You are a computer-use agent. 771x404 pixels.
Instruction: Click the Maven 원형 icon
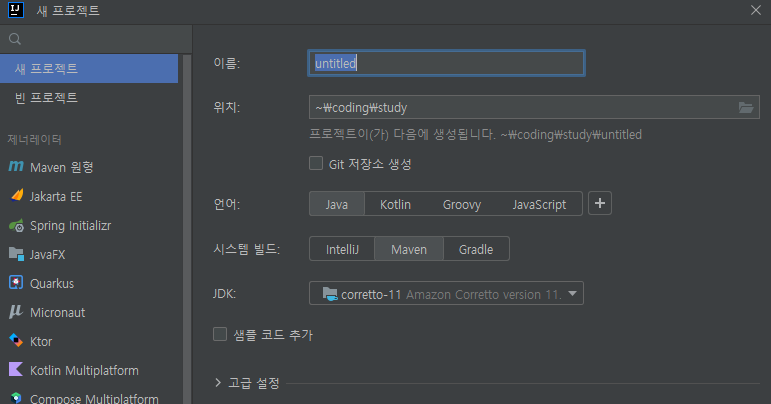16,167
